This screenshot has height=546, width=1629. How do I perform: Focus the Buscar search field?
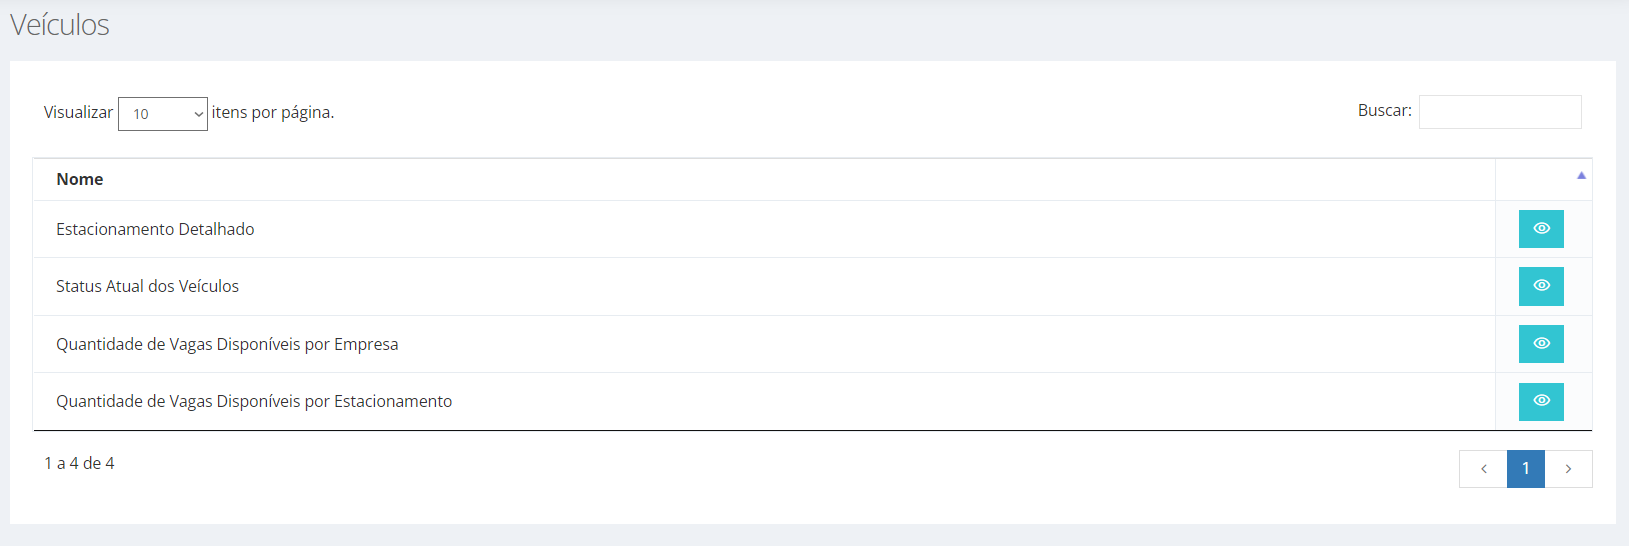[x=1500, y=112]
